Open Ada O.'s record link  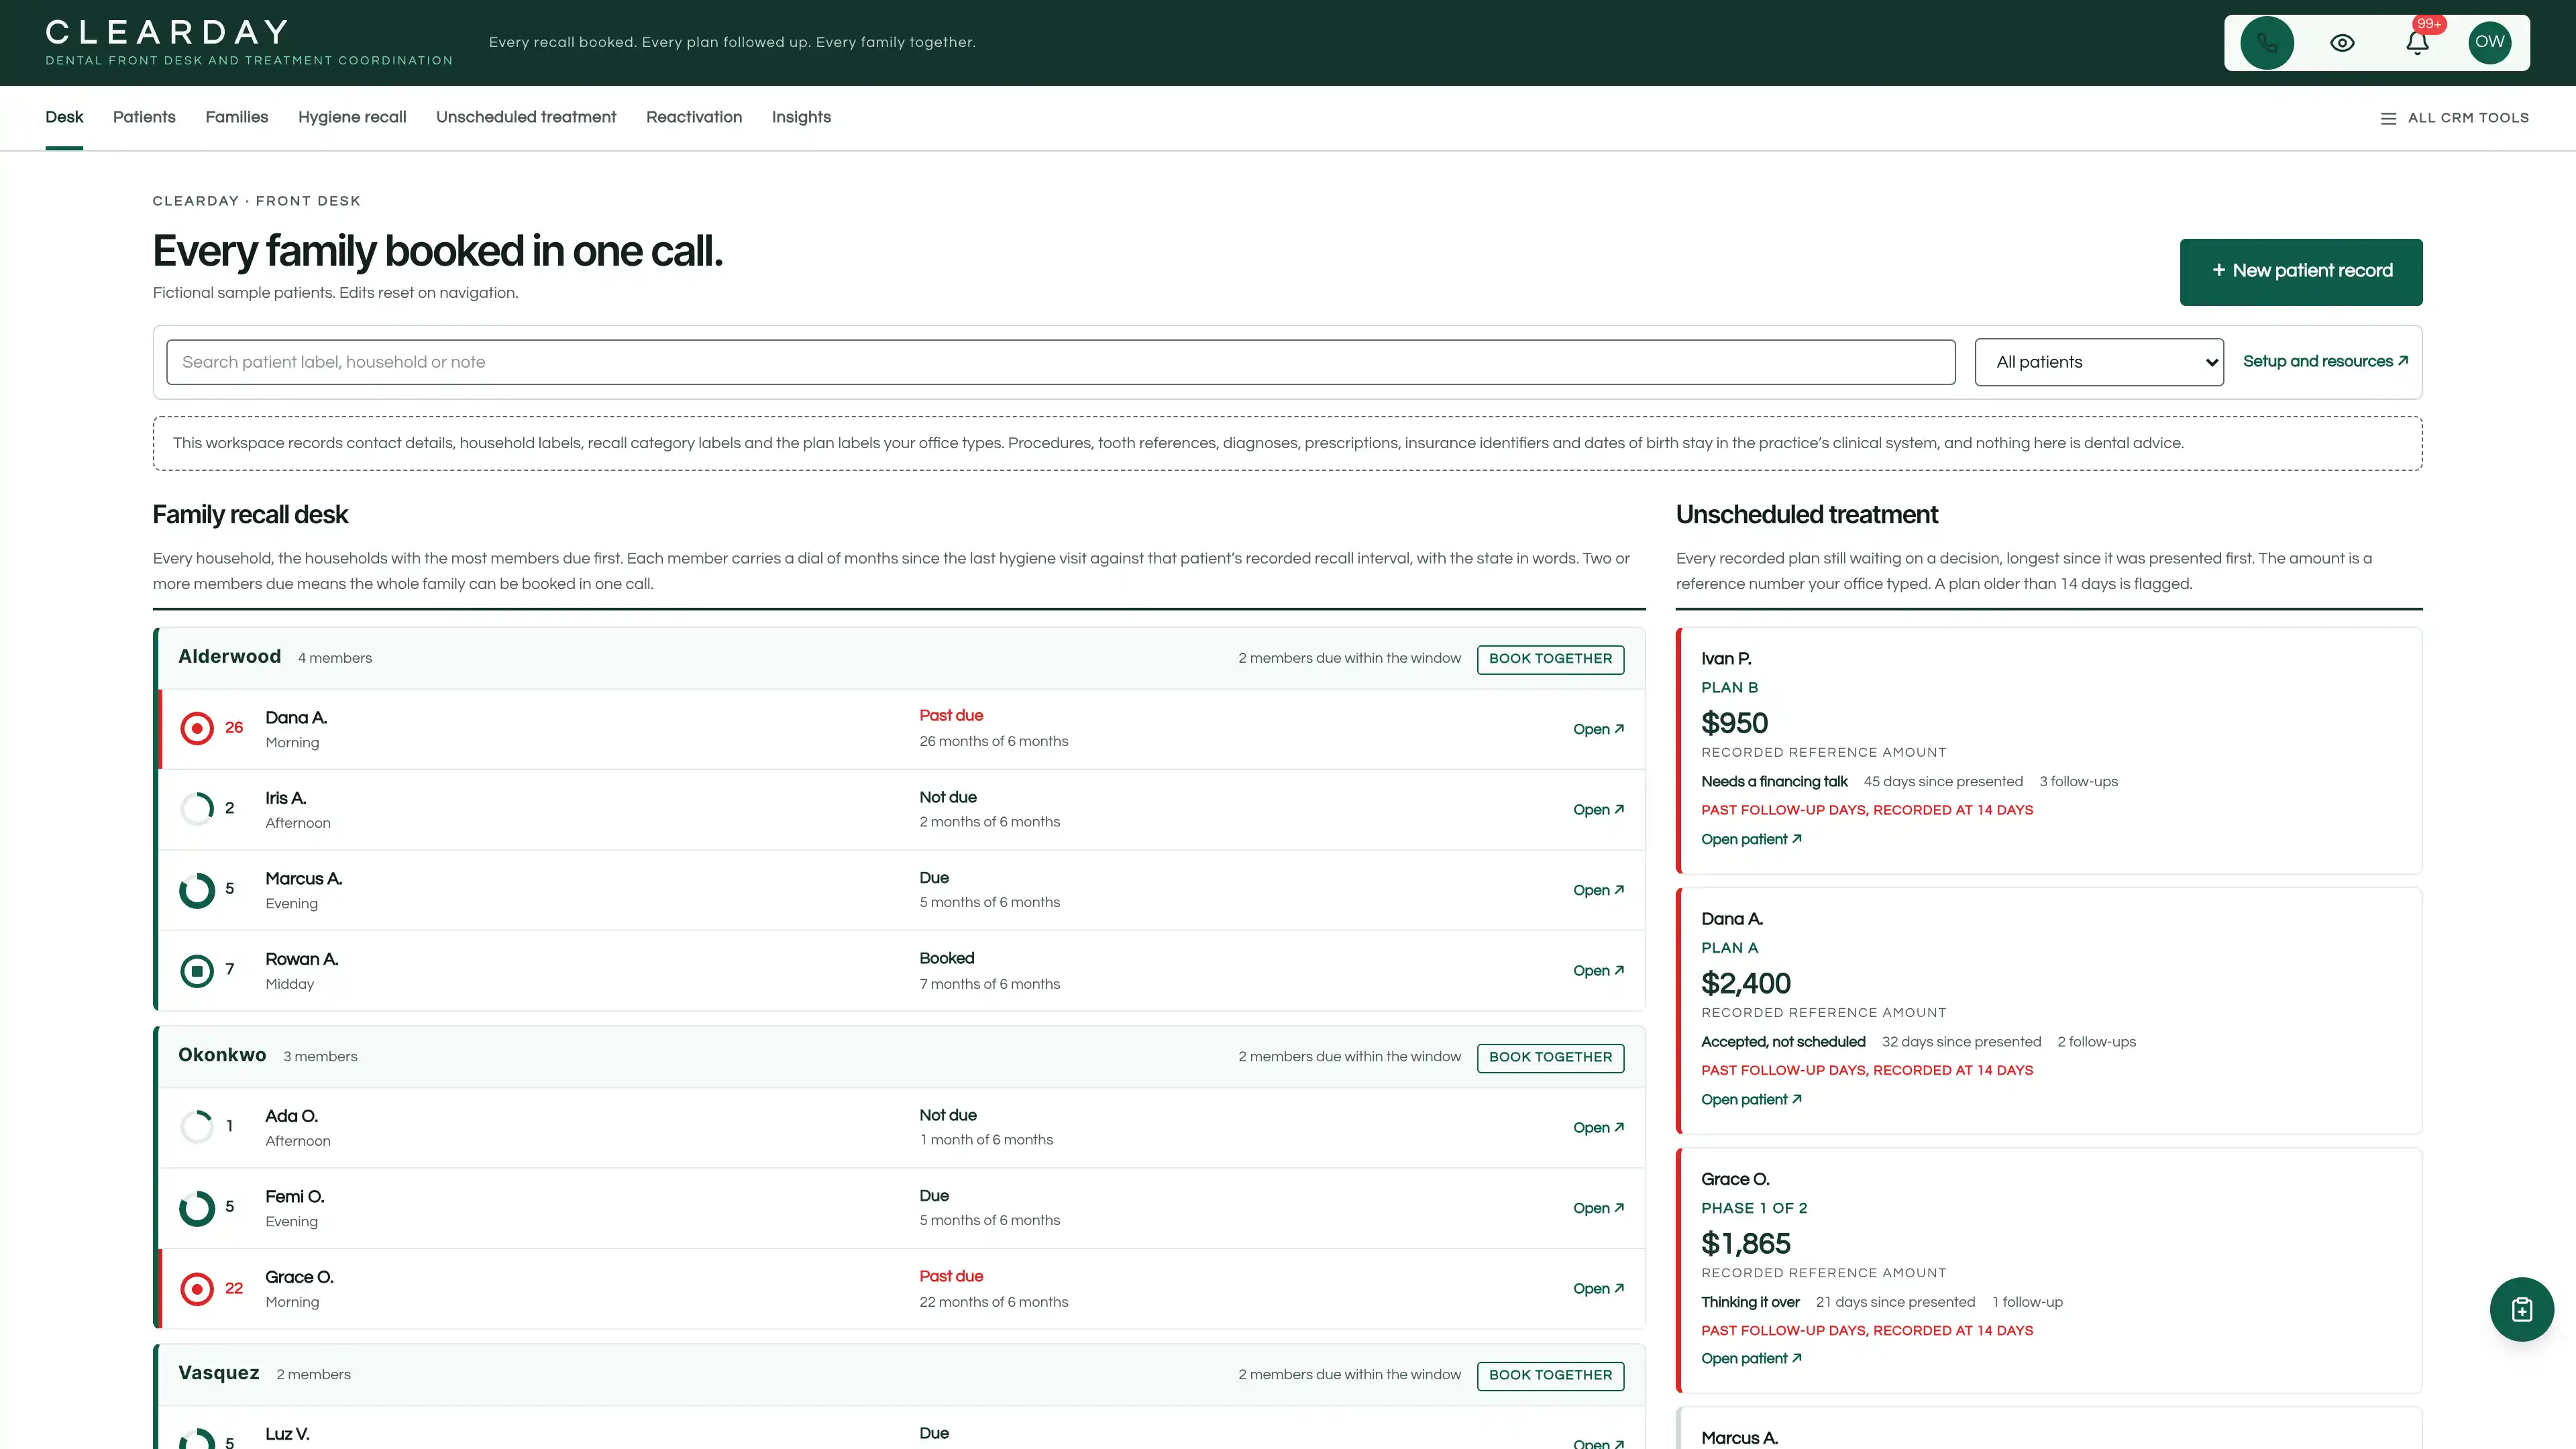pos(1598,1128)
